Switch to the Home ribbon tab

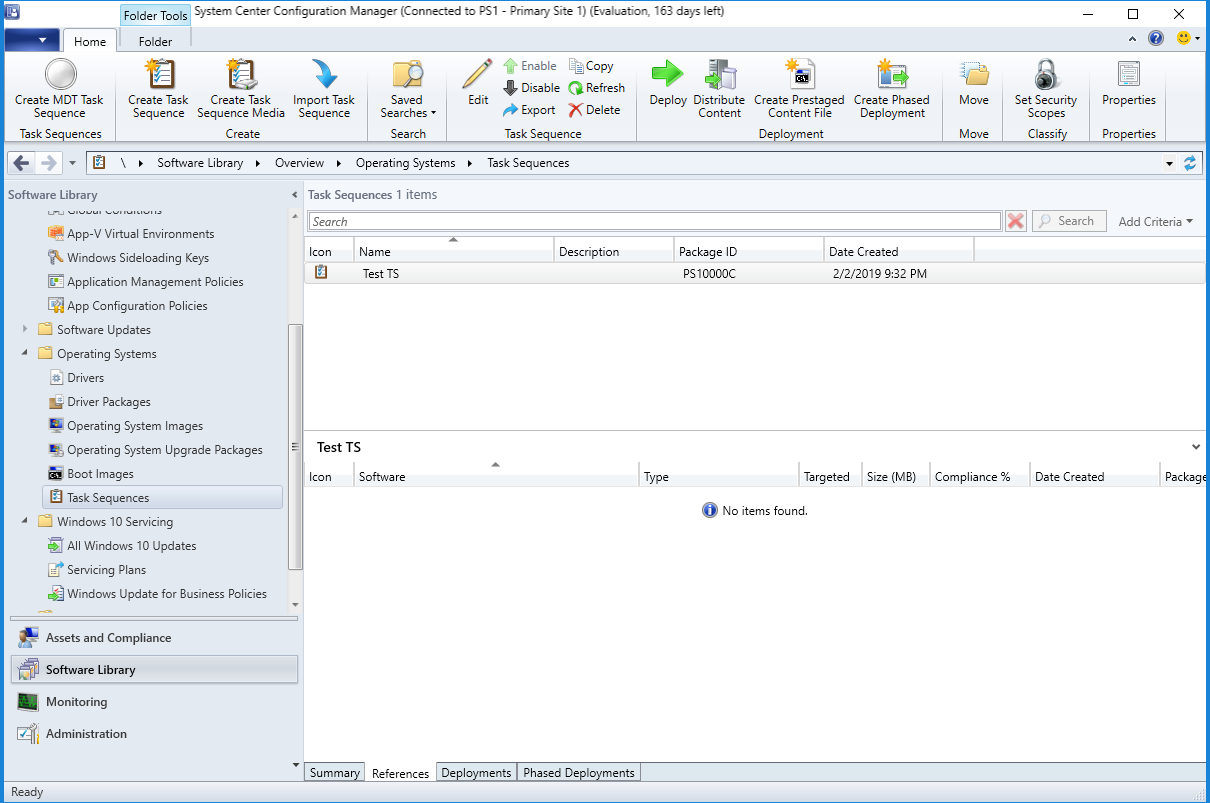[x=90, y=41]
